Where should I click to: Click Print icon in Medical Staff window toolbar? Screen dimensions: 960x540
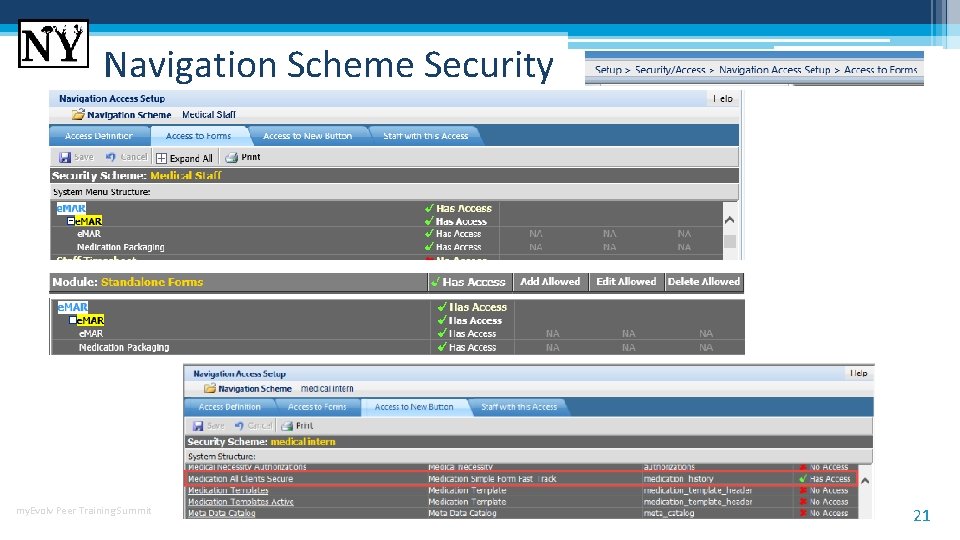[x=231, y=157]
